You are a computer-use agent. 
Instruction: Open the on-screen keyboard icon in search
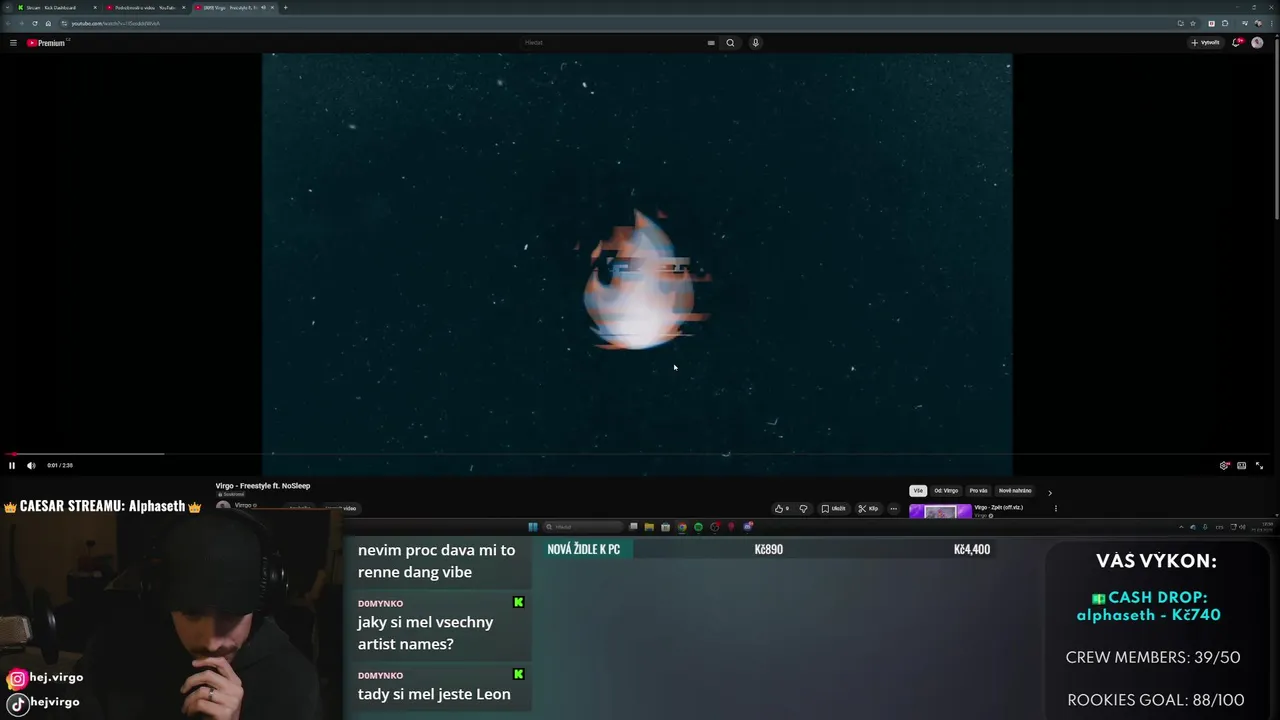[711, 43]
